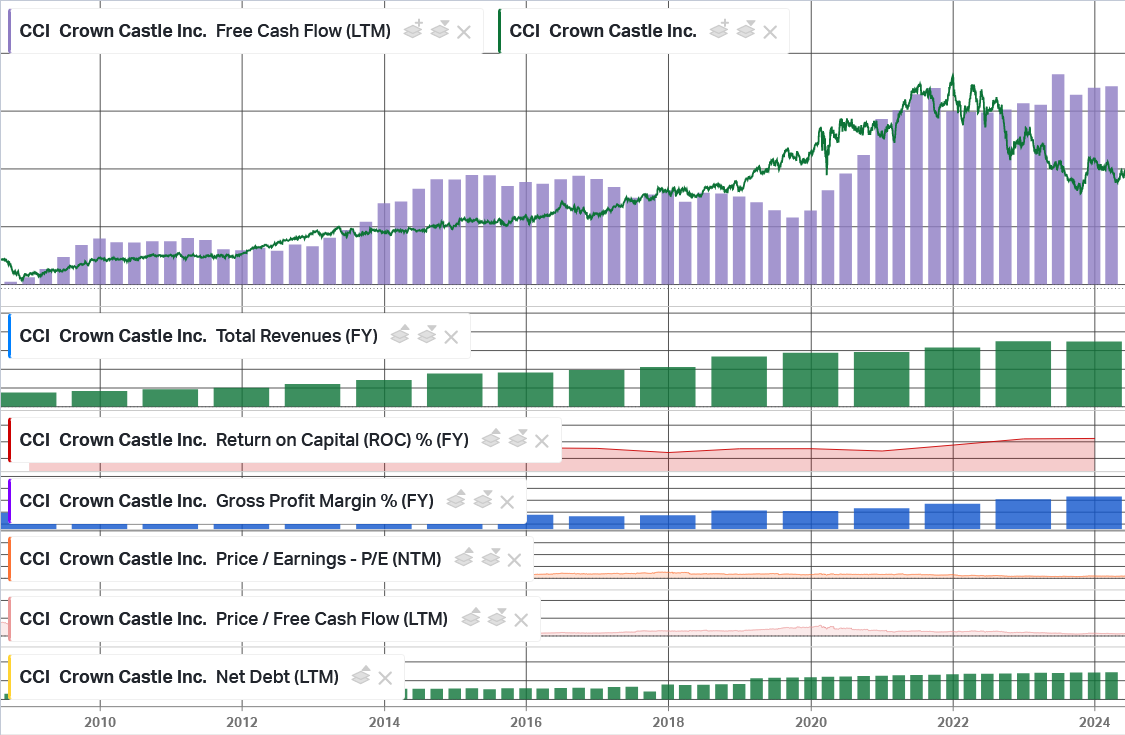
Task: Click the Total Revenues (FY) legend label
Action: point(199,336)
